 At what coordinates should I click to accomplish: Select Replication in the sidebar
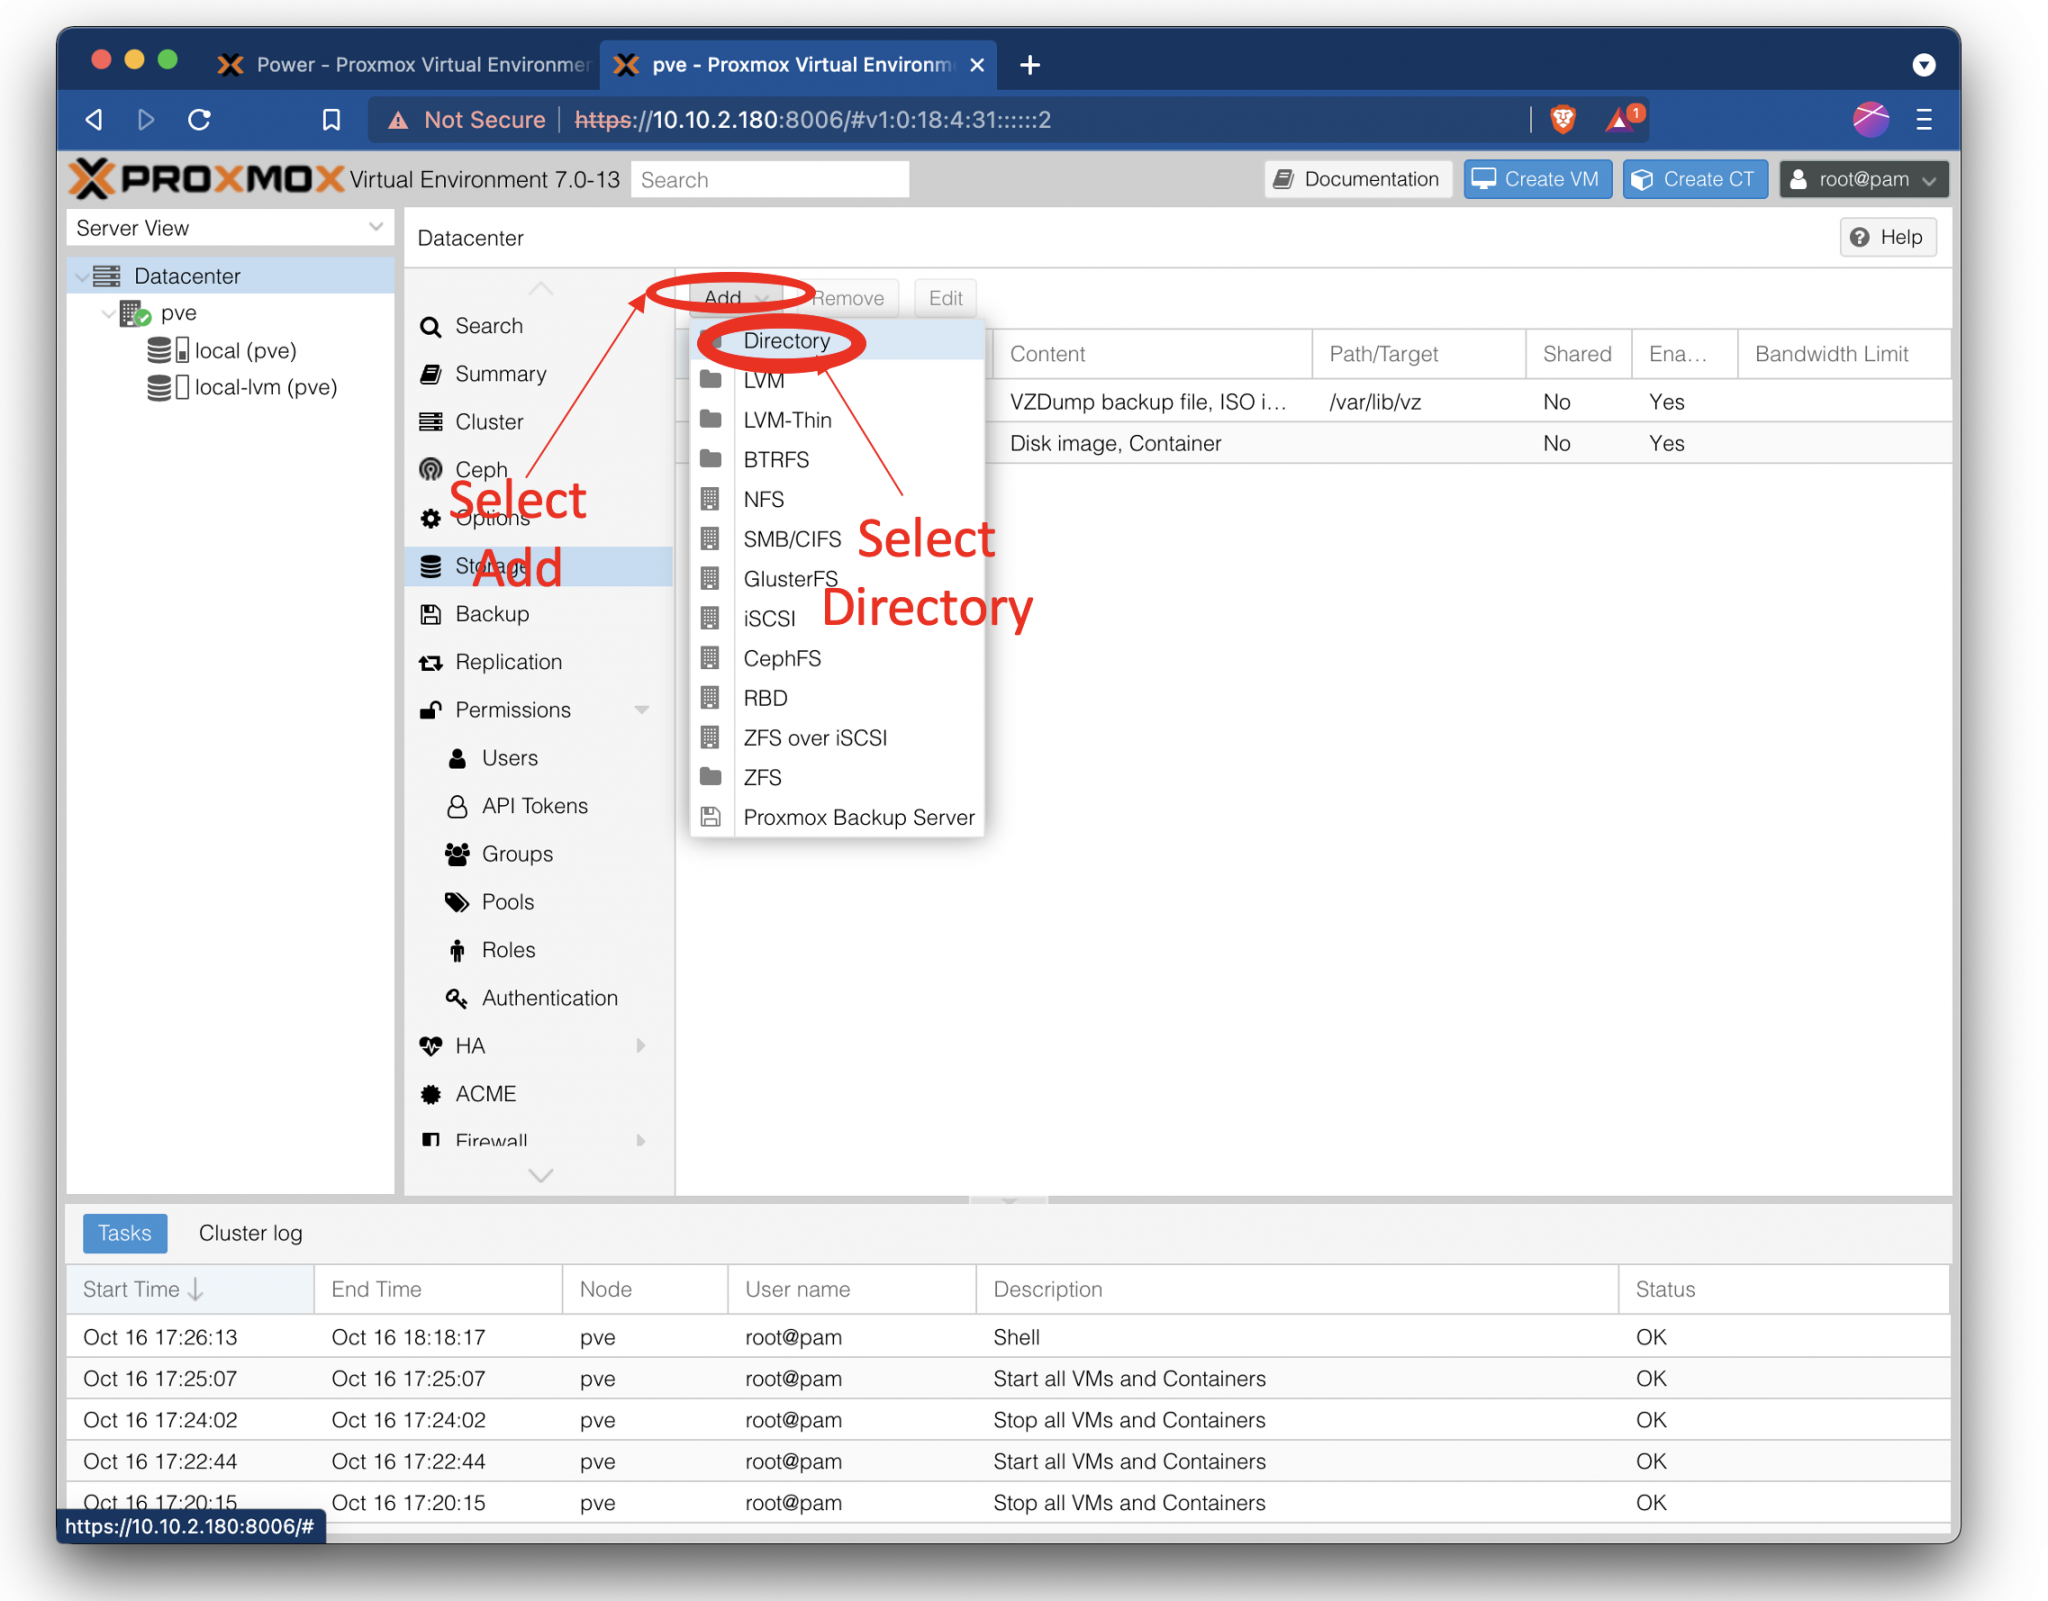tap(508, 661)
